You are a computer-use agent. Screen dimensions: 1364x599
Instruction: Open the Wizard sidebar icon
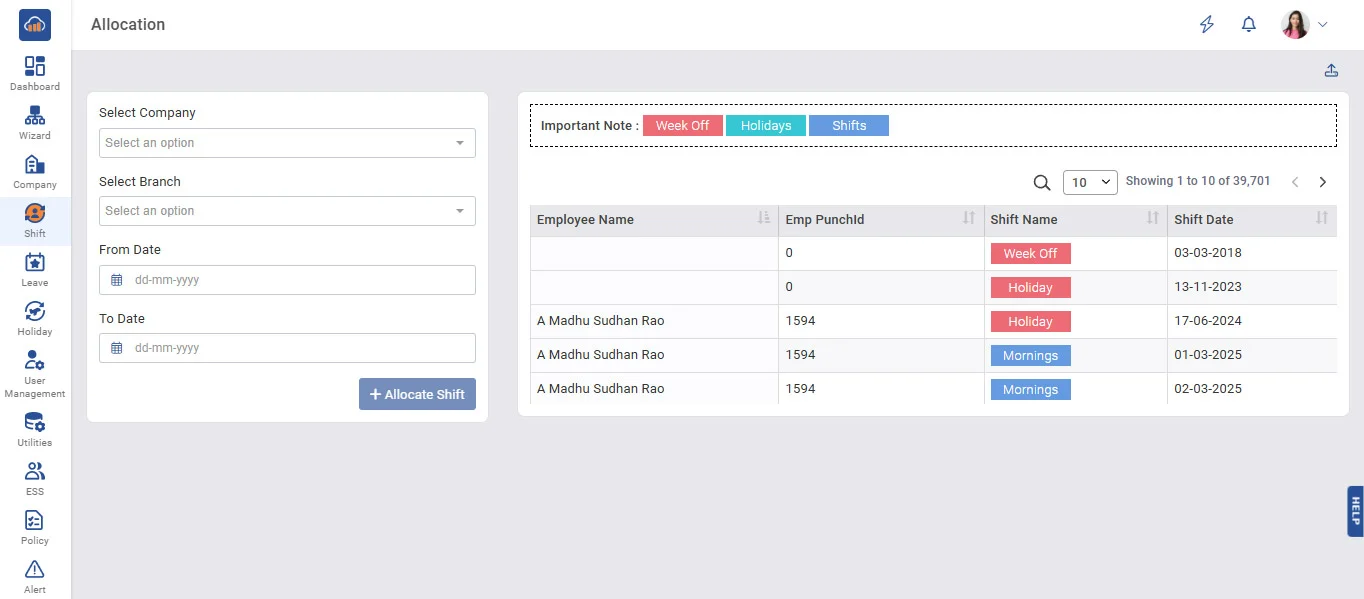coord(35,122)
